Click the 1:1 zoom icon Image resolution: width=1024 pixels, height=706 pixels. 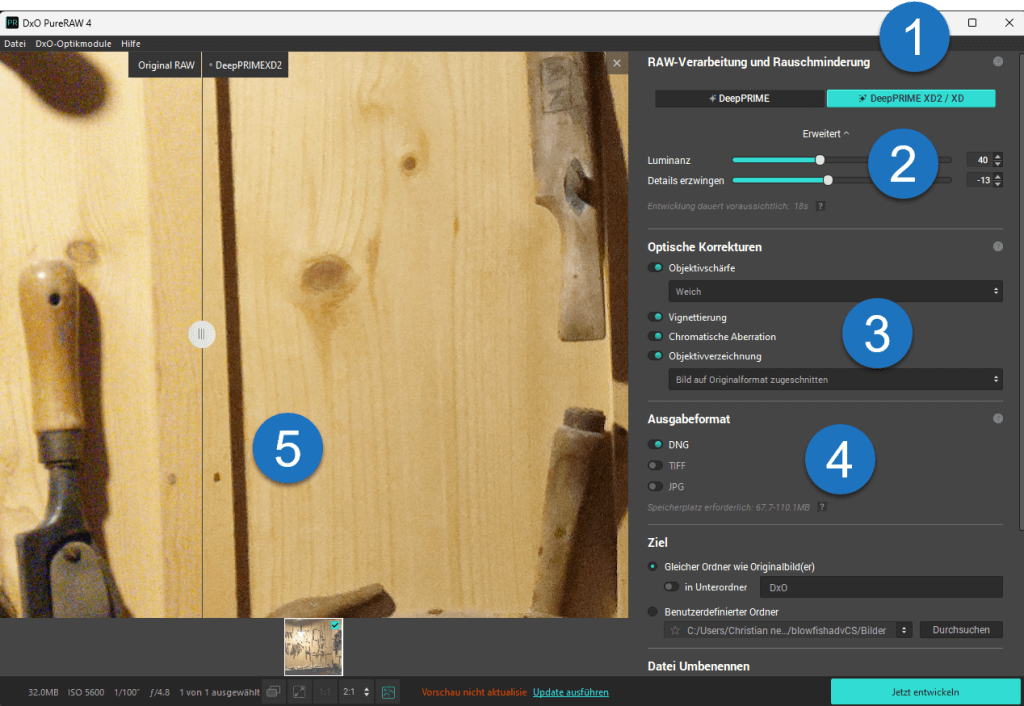[325, 692]
